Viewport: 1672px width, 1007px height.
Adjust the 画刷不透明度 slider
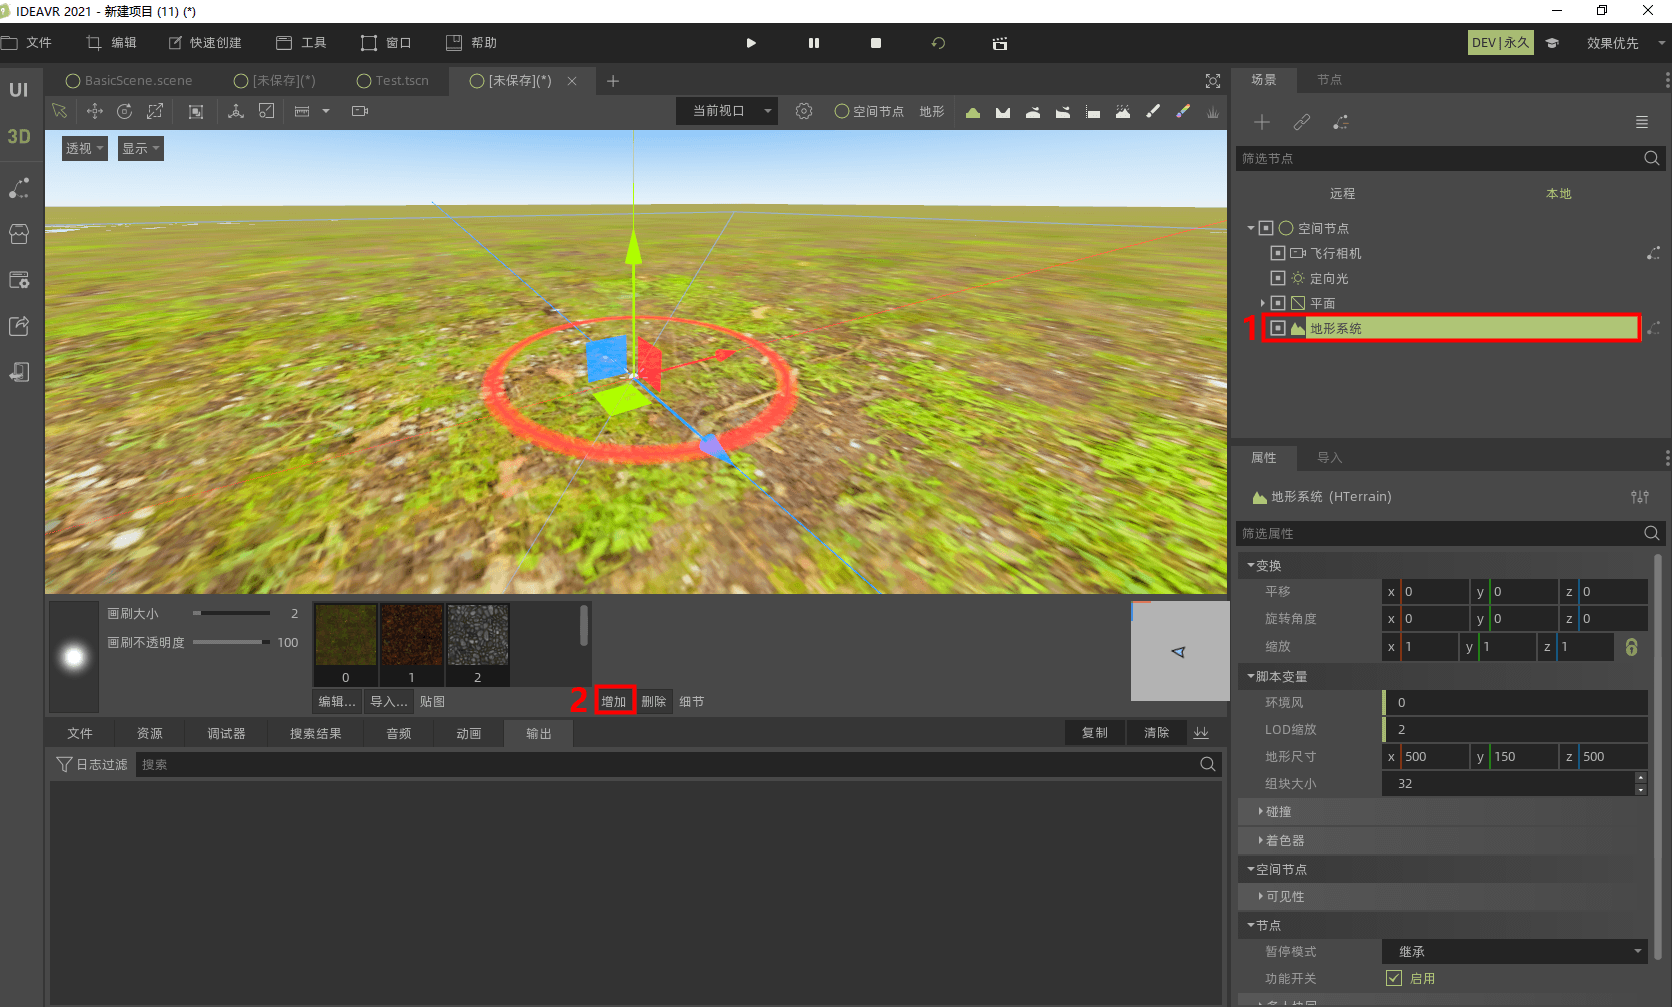[x=231, y=642]
